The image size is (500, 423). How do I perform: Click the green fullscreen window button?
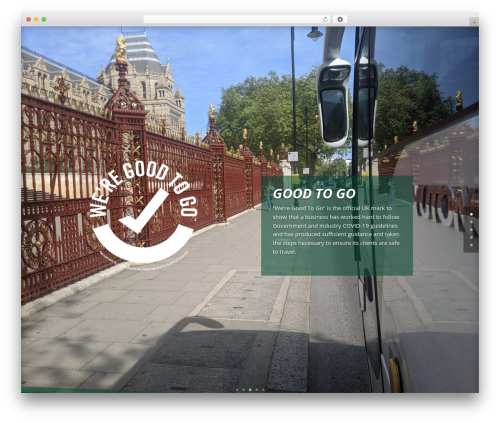(x=44, y=20)
